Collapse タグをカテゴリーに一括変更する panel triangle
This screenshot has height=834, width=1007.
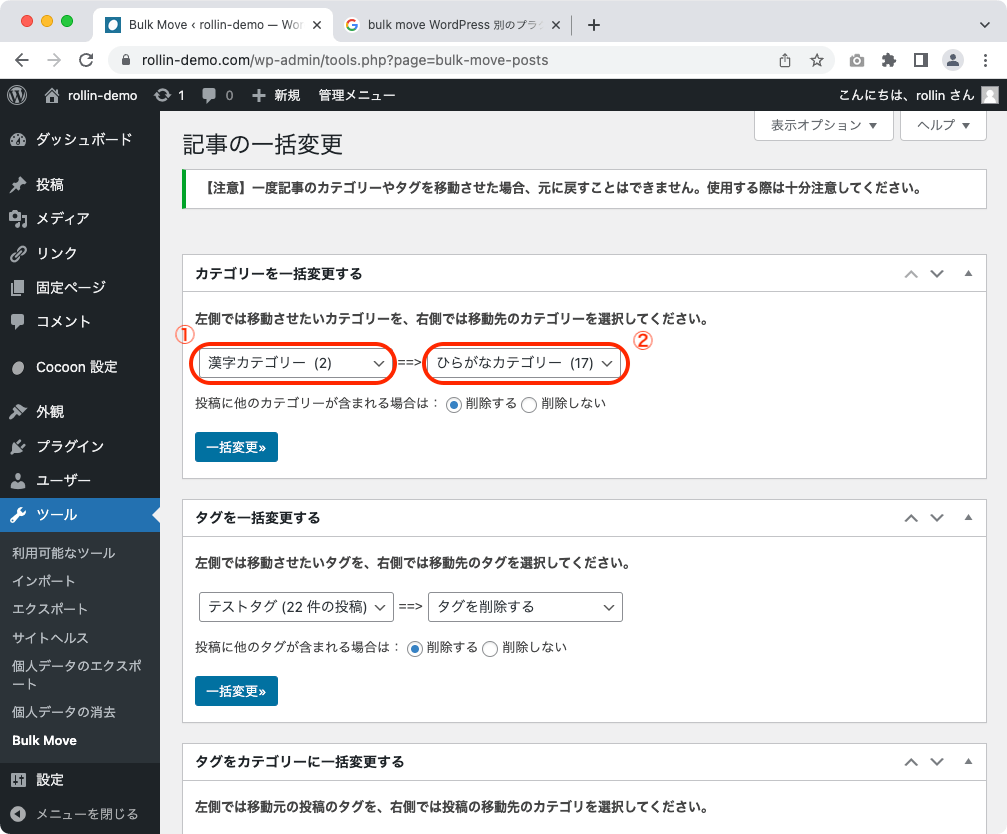[x=968, y=761]
